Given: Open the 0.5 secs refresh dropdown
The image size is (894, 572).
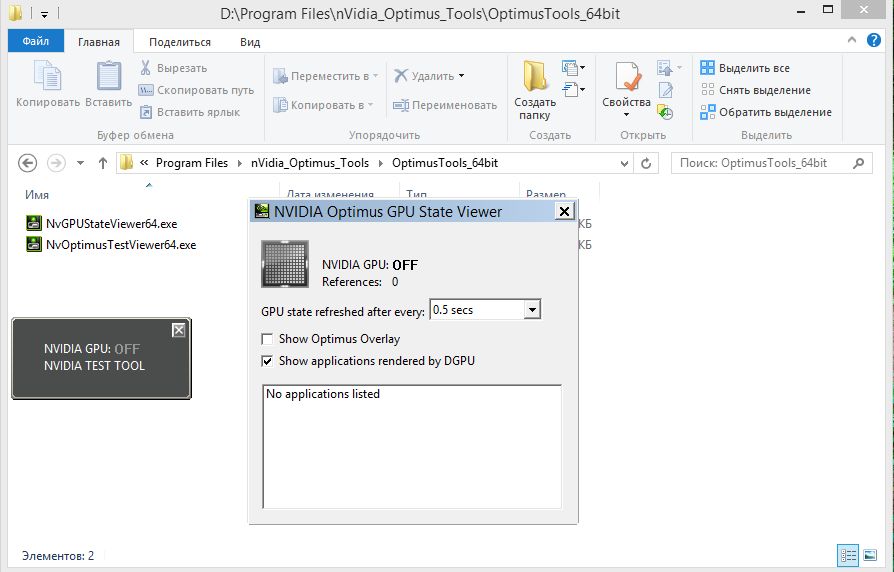Looking at the screenshot, I should point(532,310).
